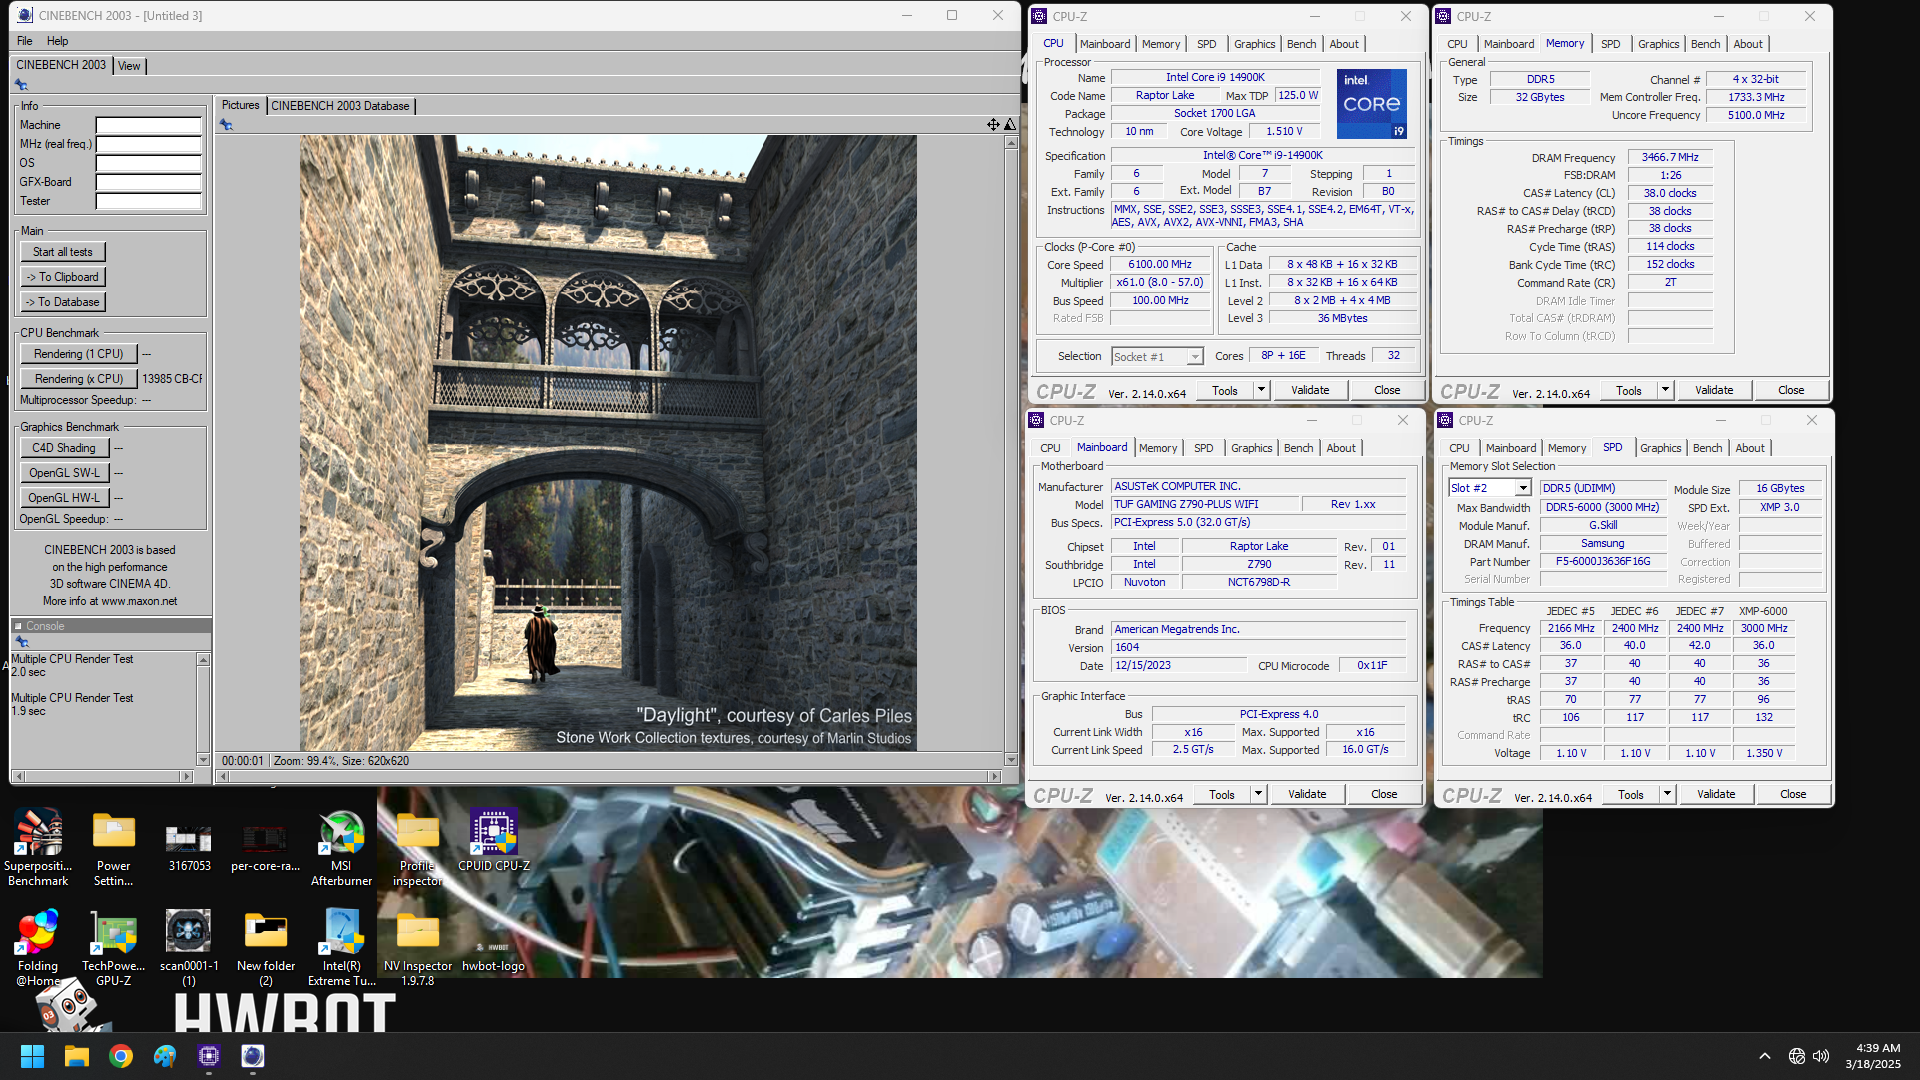This screenshot has height=1080, width=1920.
Task: Open New folder (2) on desktop
Action: (x=265, y=946)
